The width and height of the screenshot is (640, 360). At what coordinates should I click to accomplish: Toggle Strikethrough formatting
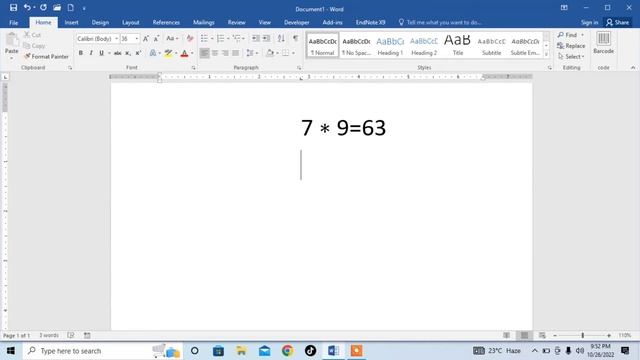coord(118,53)
